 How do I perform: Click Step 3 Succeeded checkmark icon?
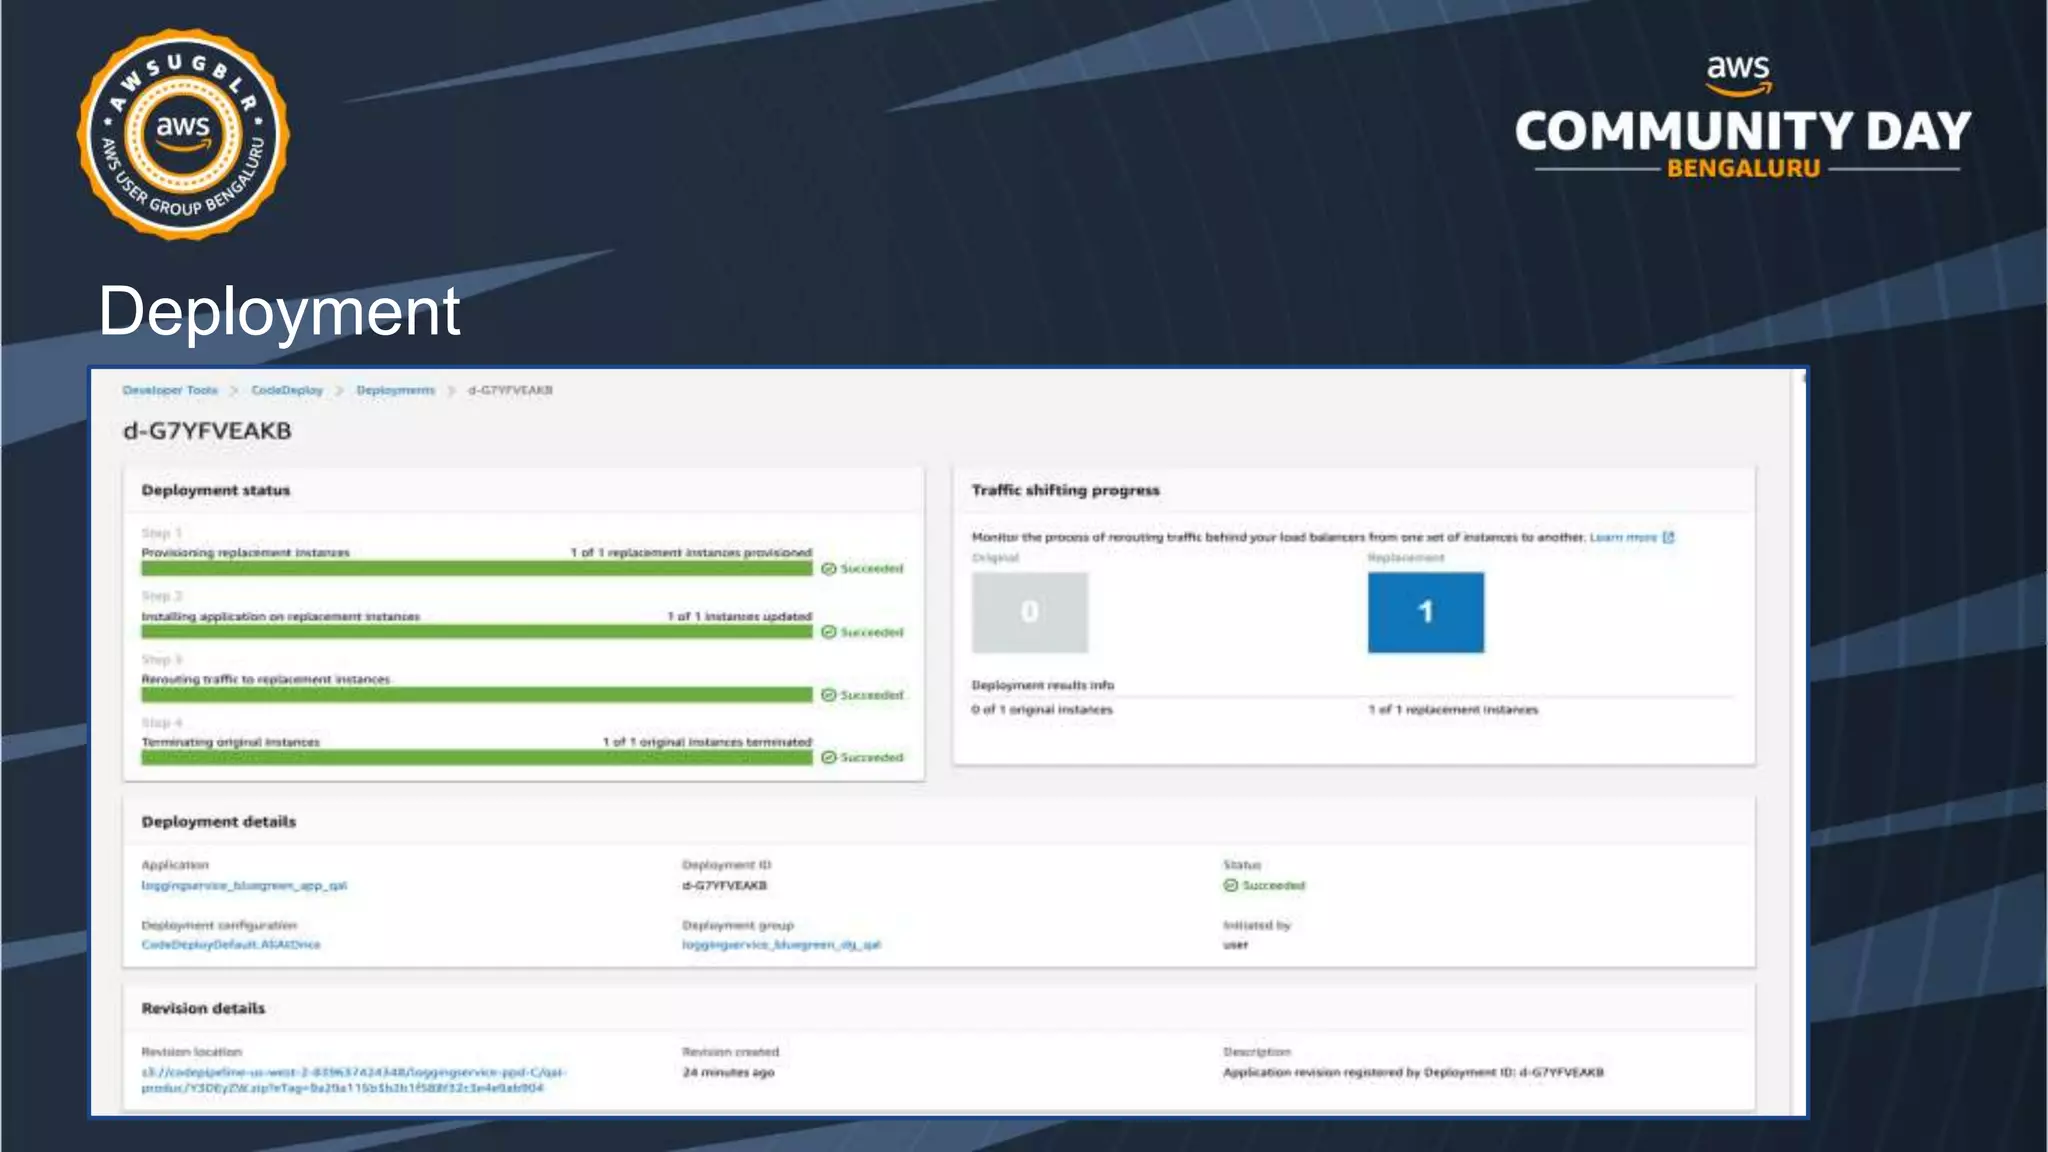pos(828,695)
